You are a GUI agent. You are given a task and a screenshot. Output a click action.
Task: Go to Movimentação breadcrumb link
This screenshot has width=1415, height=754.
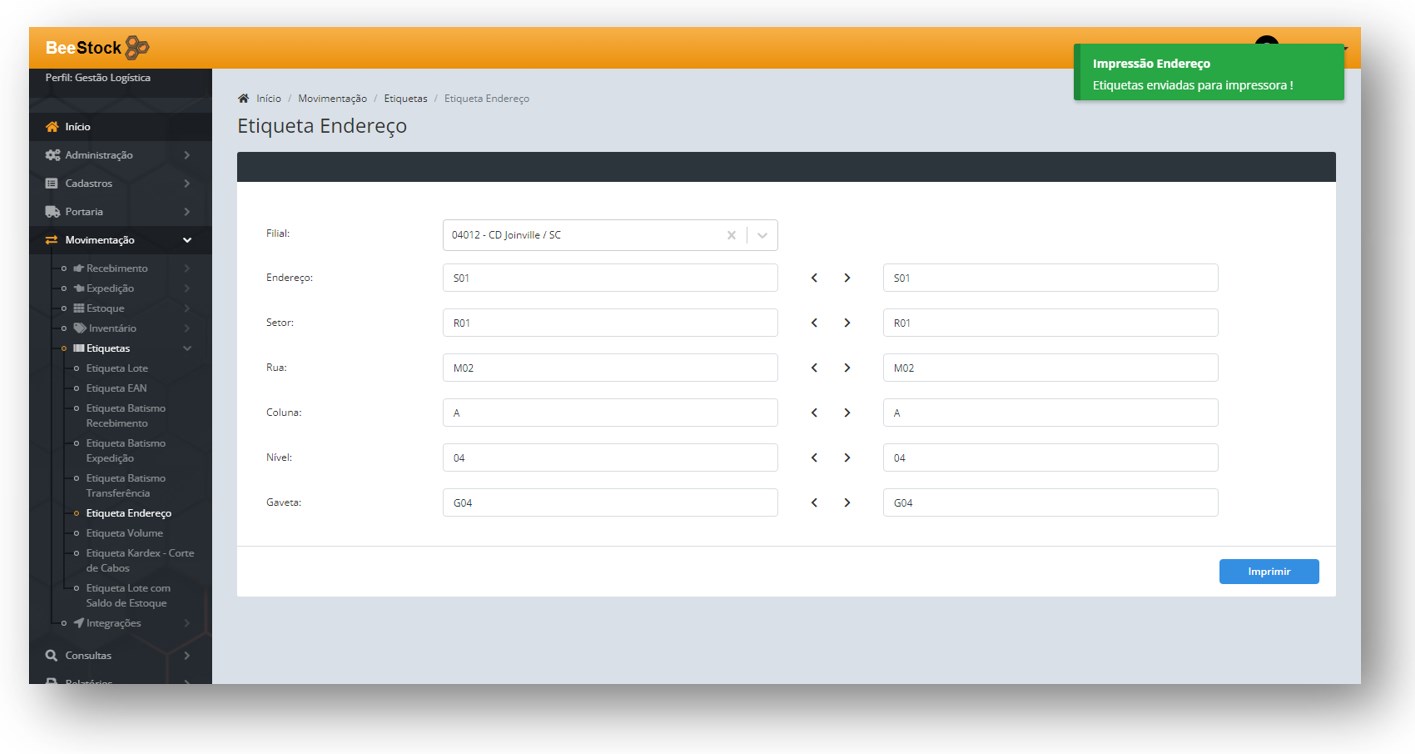(332, 99)
